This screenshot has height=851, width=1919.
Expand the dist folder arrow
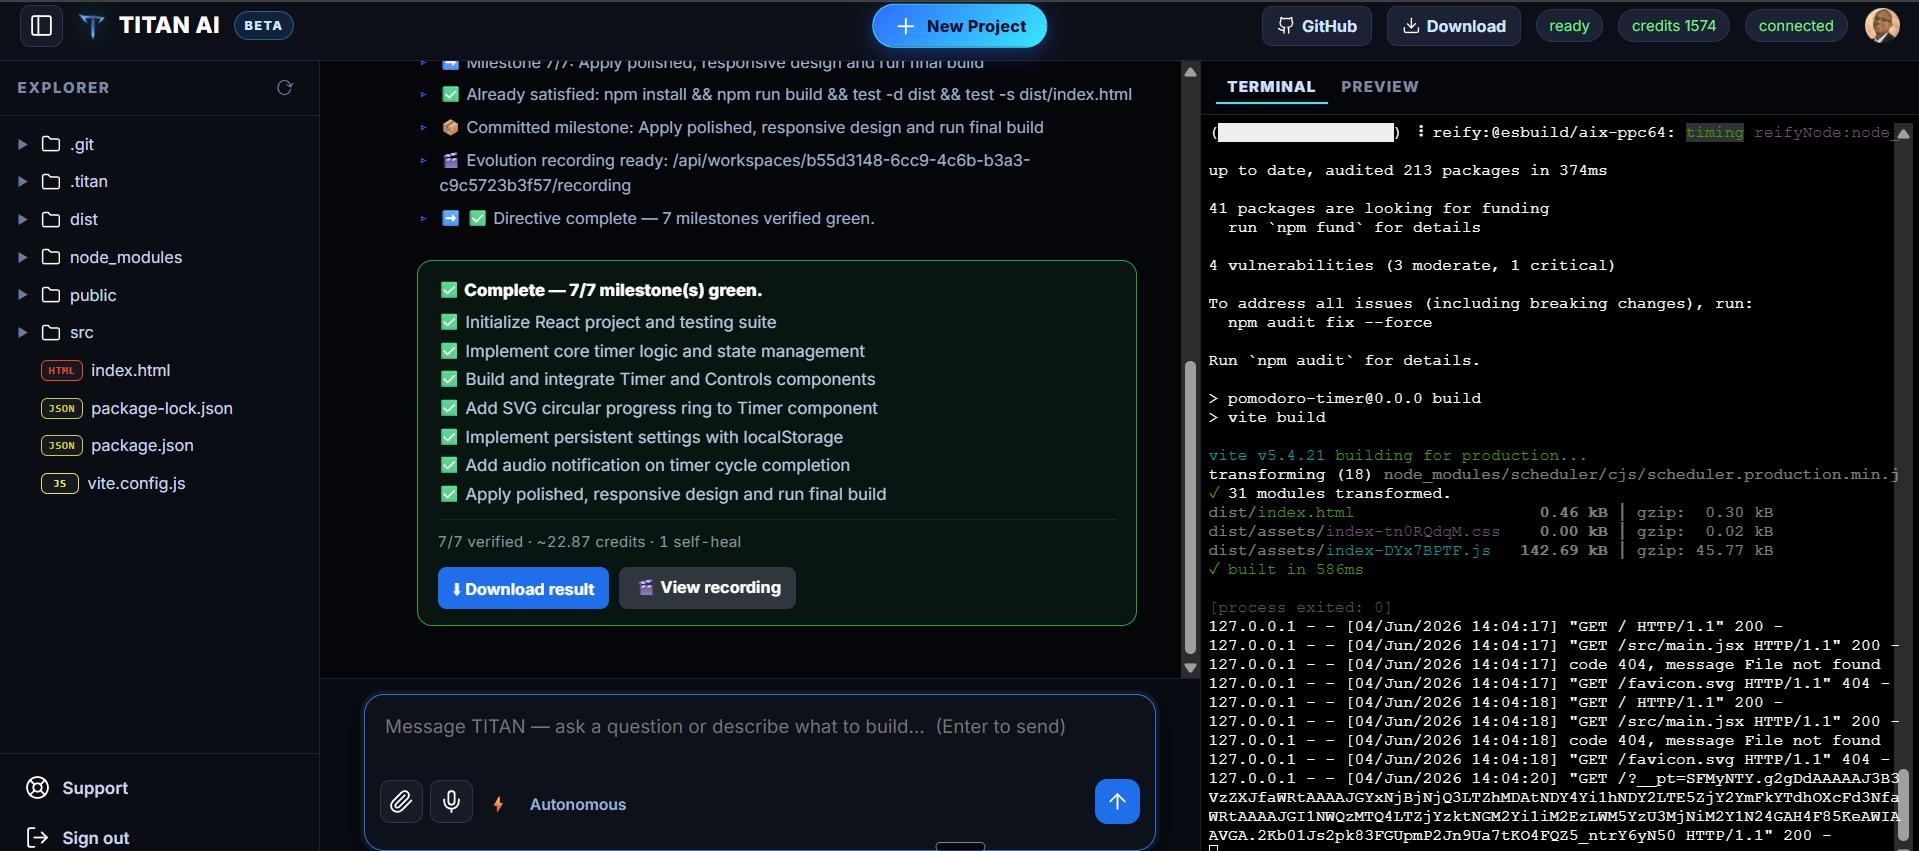tap(22, 219)
